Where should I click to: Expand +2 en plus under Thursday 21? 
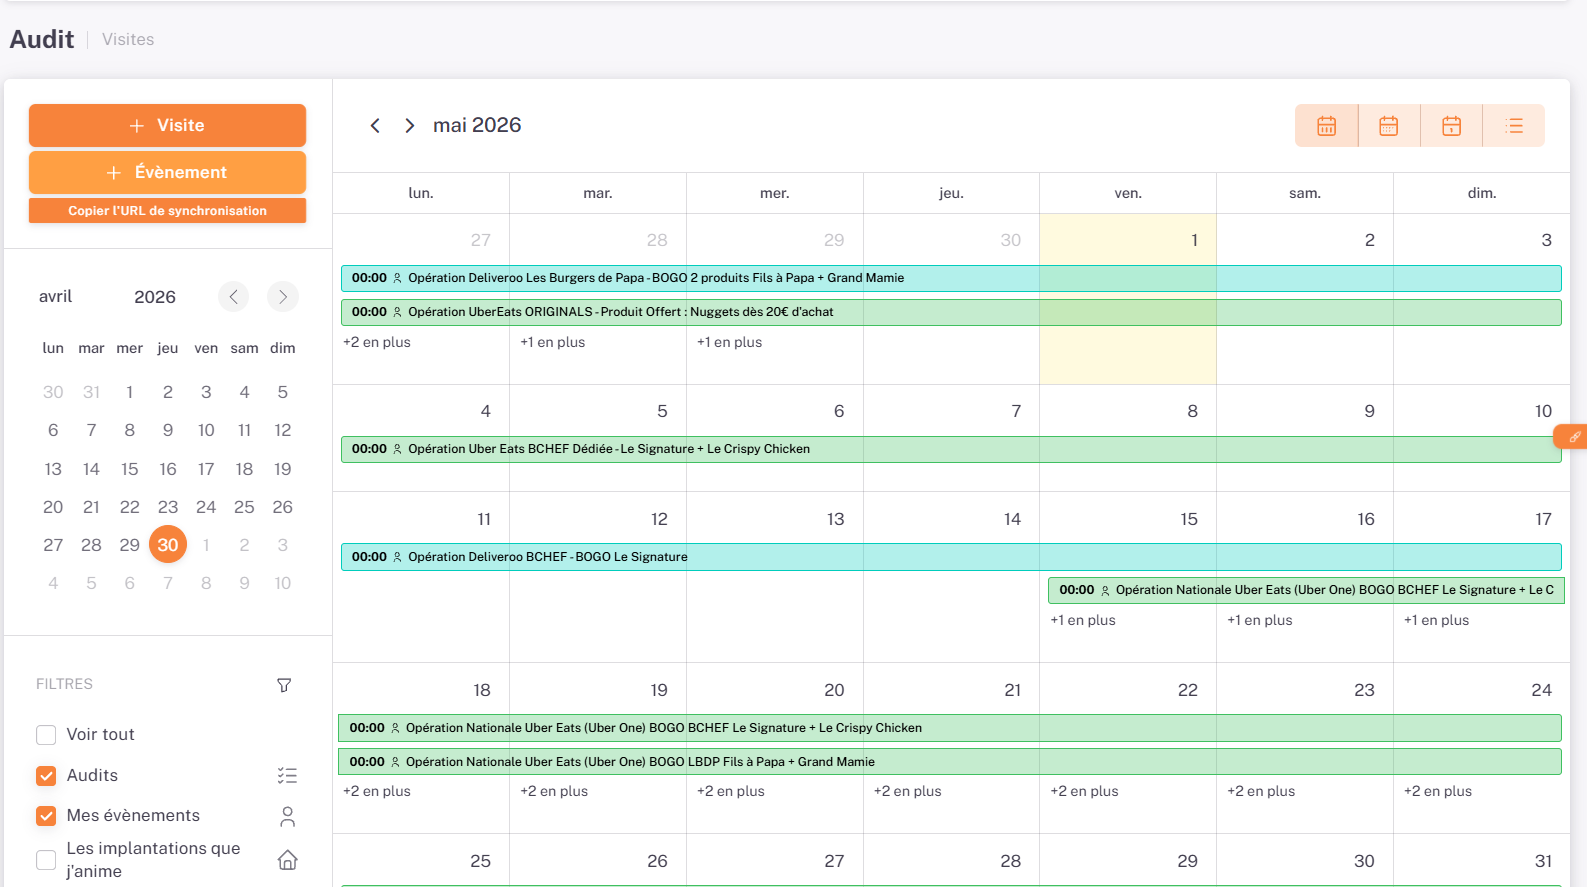coord(908,791)
